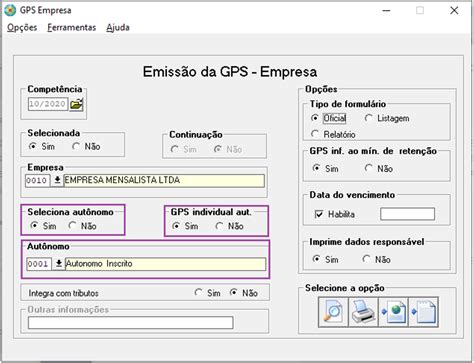474x363 pixels.
Task: Choose Oficial form type
Action: coord(329,118)
